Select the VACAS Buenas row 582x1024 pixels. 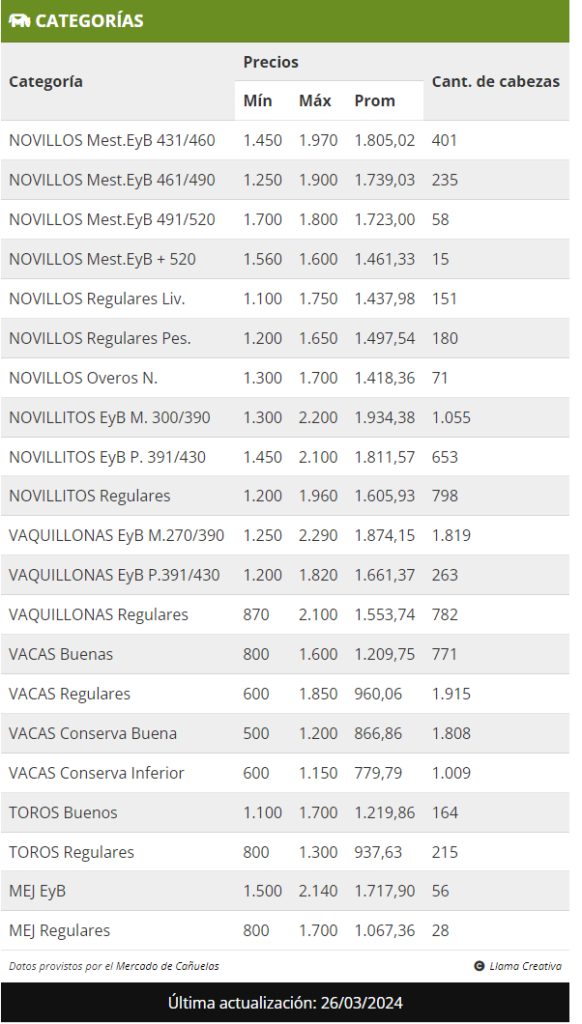pyautogui.click(x=285, y=654)
